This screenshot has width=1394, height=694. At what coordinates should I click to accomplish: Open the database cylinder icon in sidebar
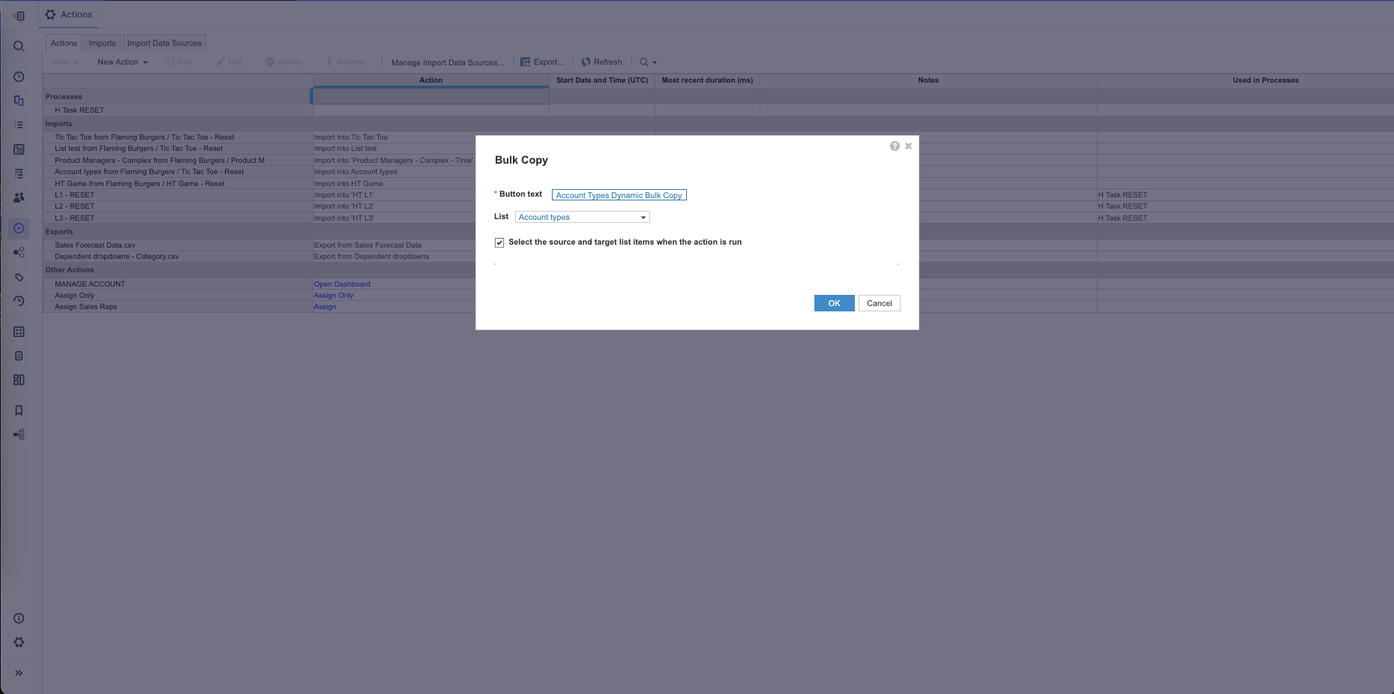click(18, 356)
